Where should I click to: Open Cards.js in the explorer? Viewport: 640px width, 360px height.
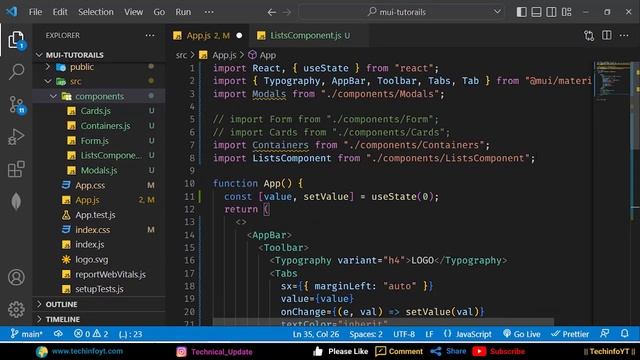[96, 111]
